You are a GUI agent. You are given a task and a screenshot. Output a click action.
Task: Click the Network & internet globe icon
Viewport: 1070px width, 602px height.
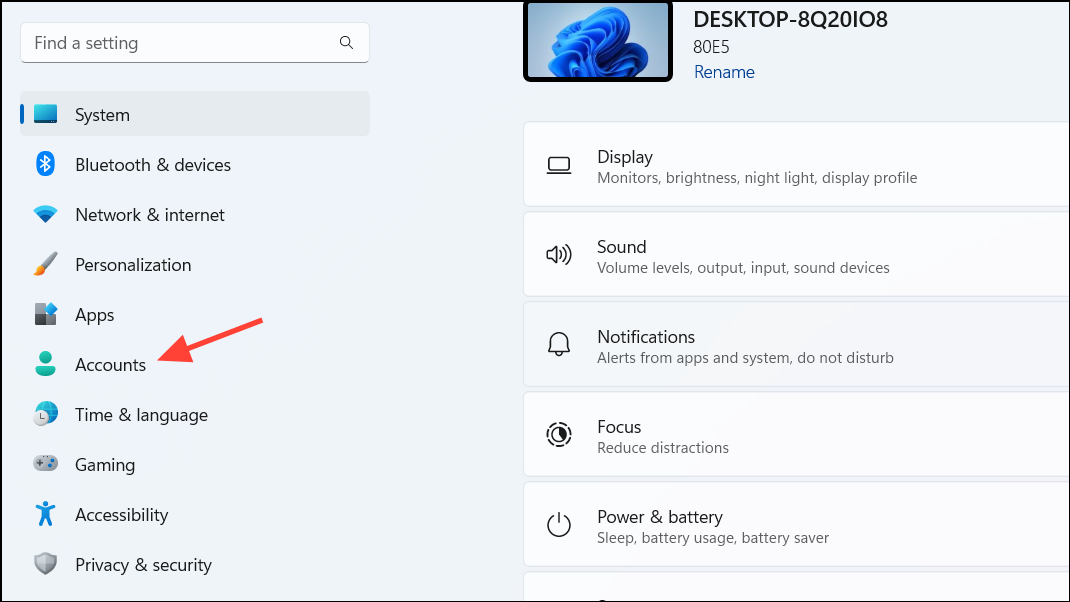click(x=45, y=214)
